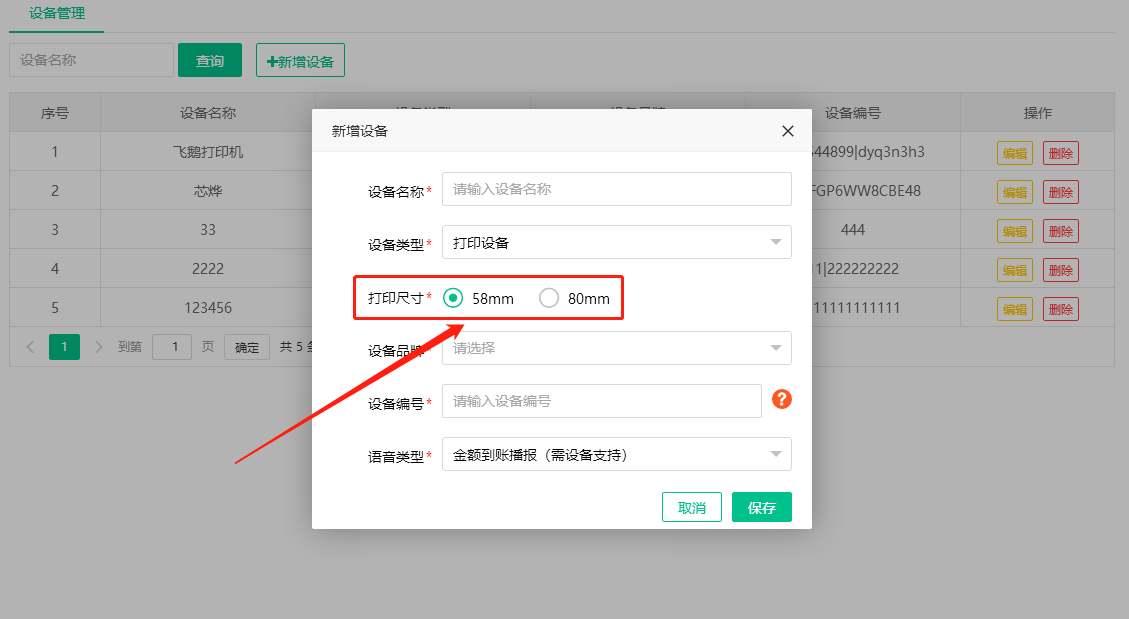The image size is (1129, 619).
Task: Click the 确定 page jump button
Action: point(247,347)
